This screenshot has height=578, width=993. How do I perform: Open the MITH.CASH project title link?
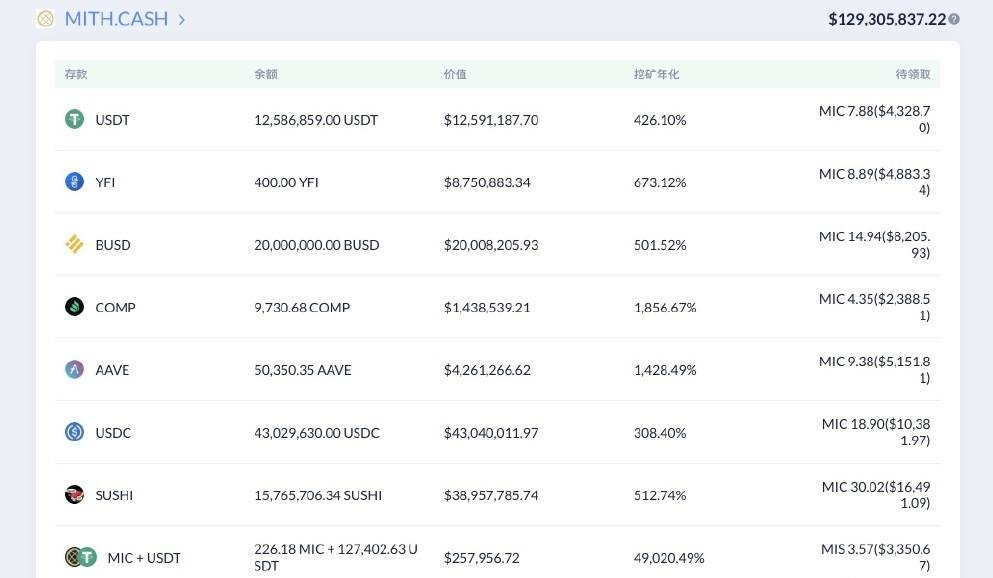coord(116,19)
